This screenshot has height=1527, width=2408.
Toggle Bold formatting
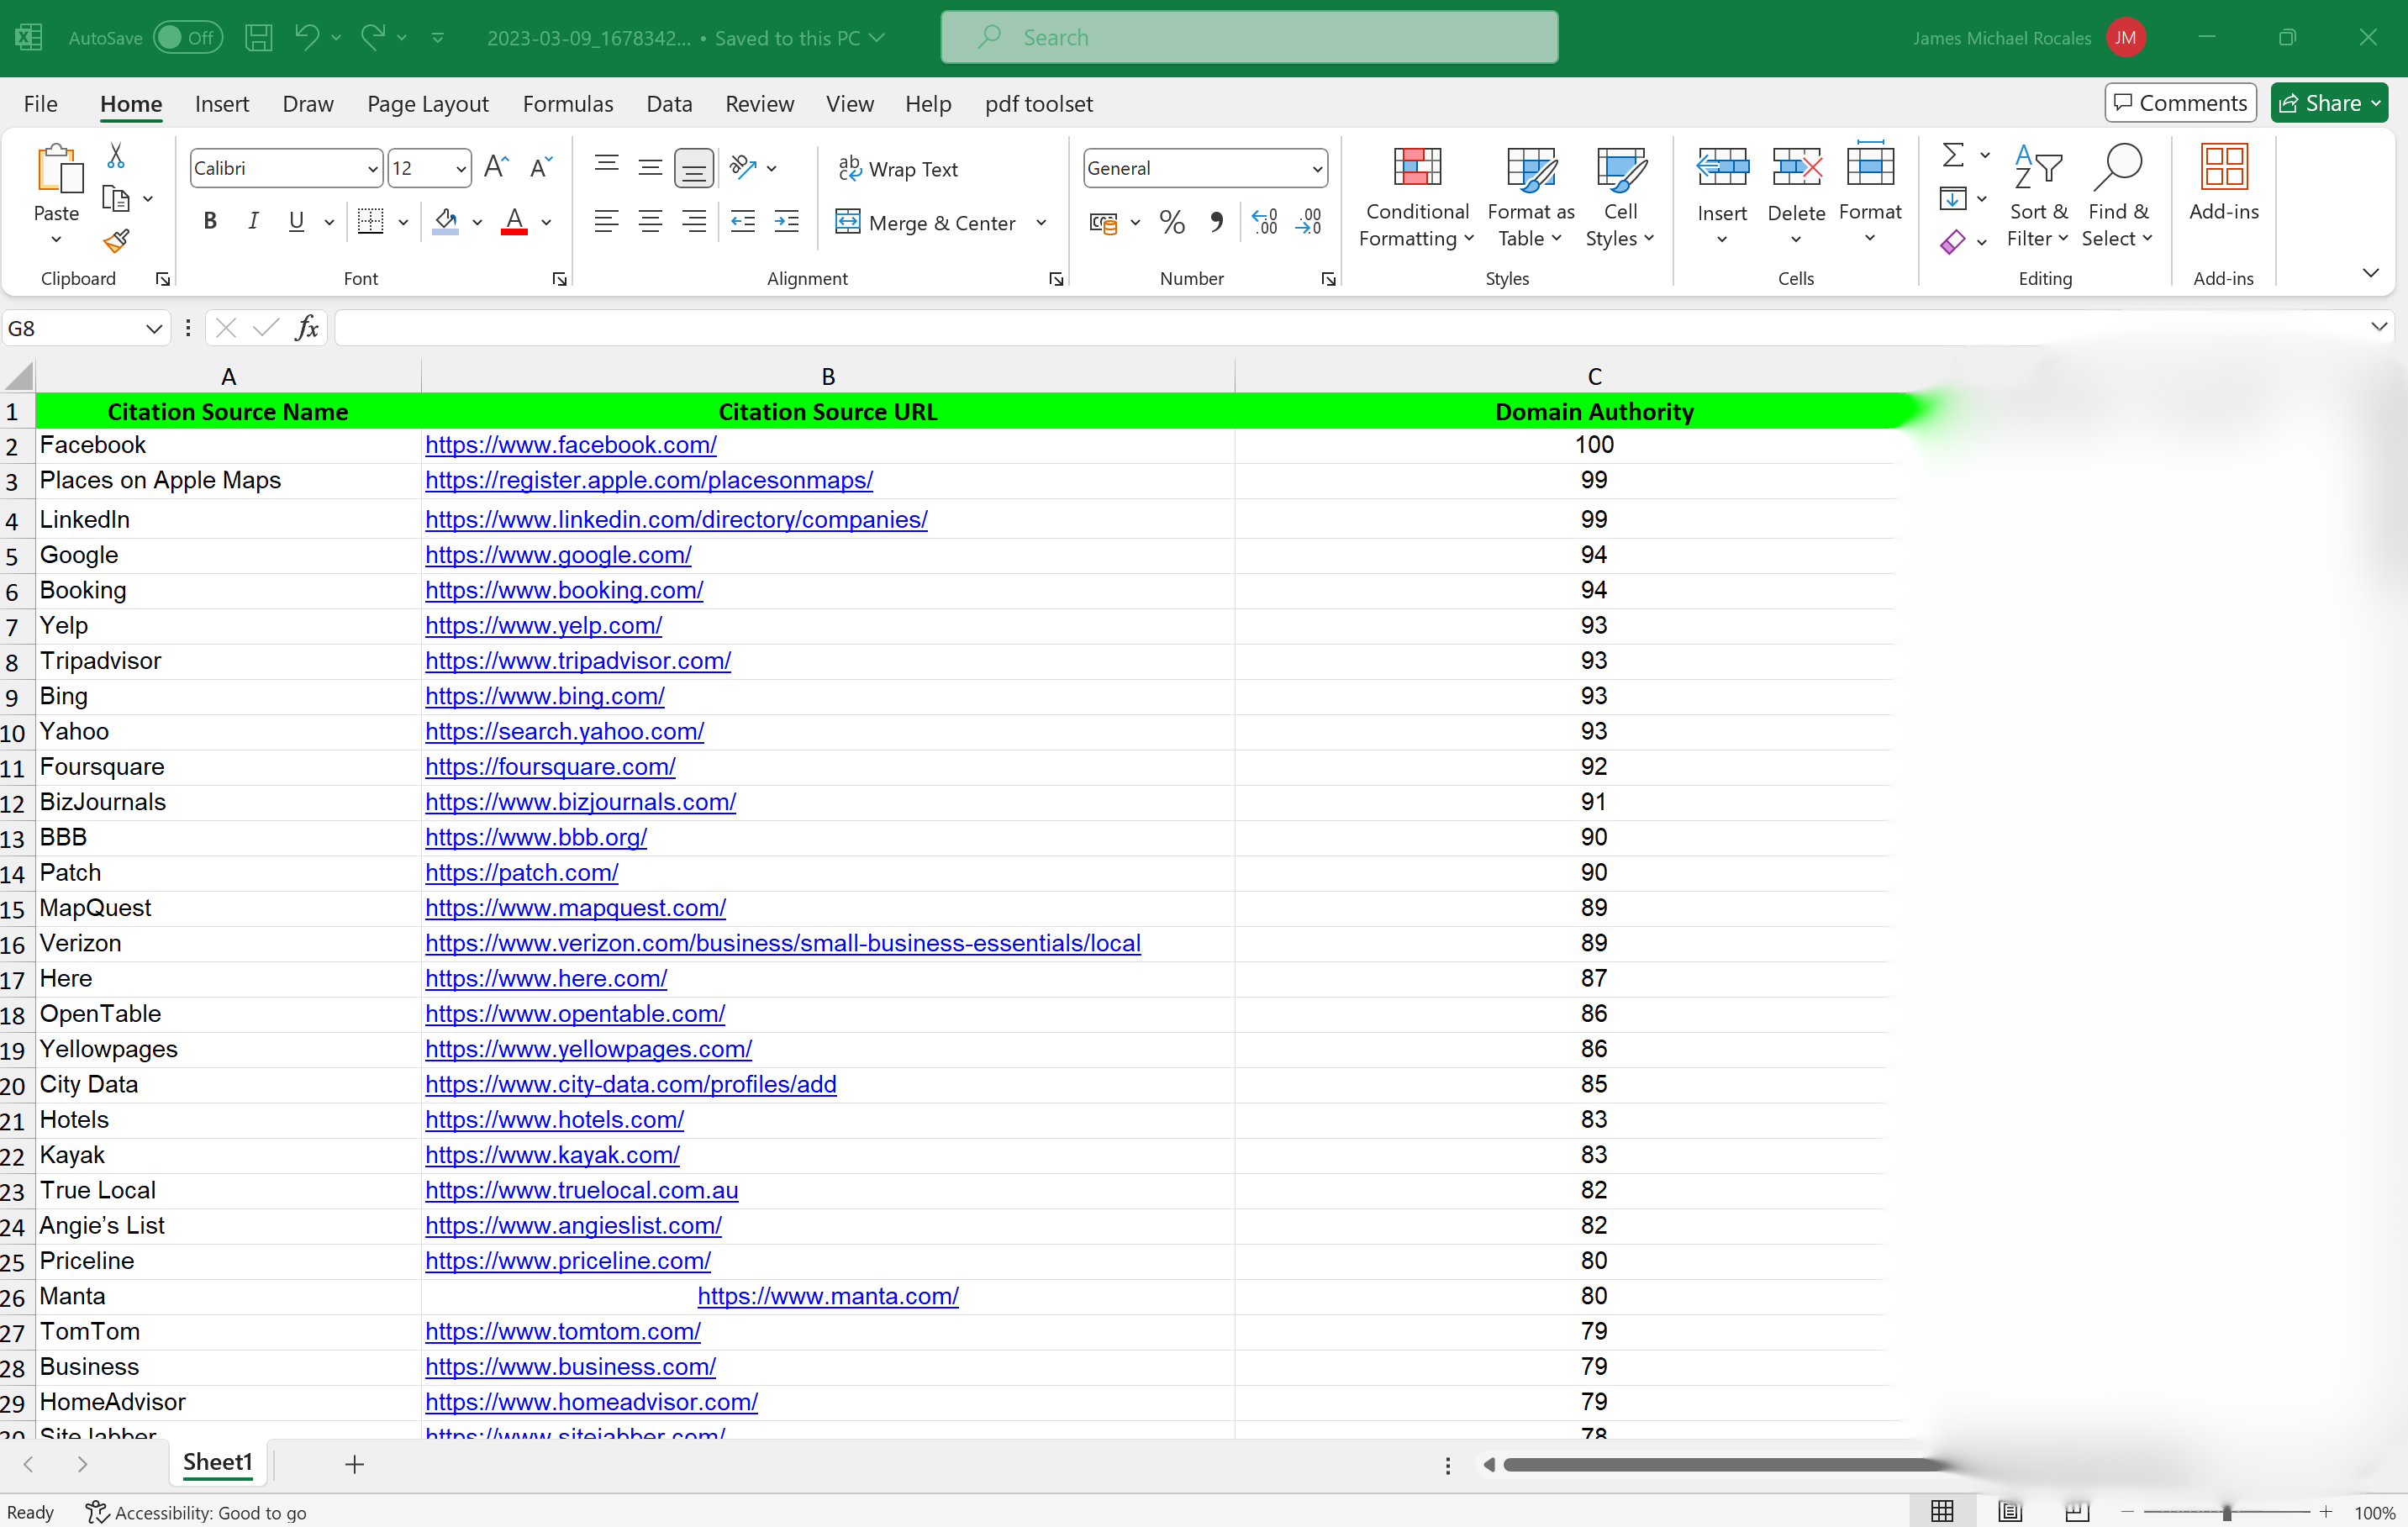[210, 222]
